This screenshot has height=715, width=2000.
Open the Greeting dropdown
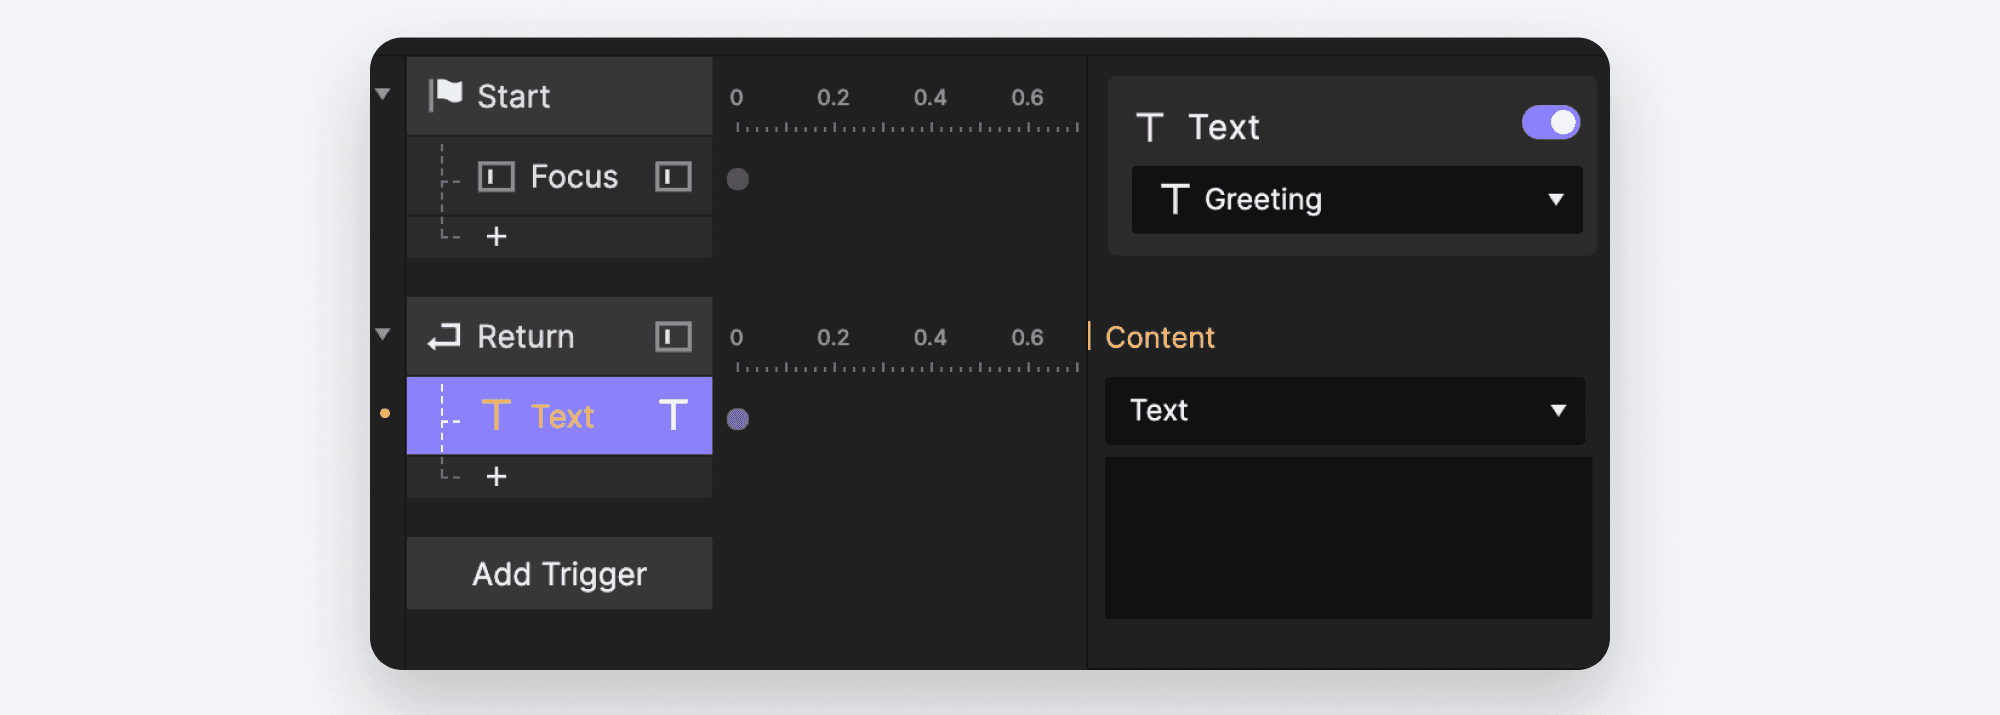1356,200
